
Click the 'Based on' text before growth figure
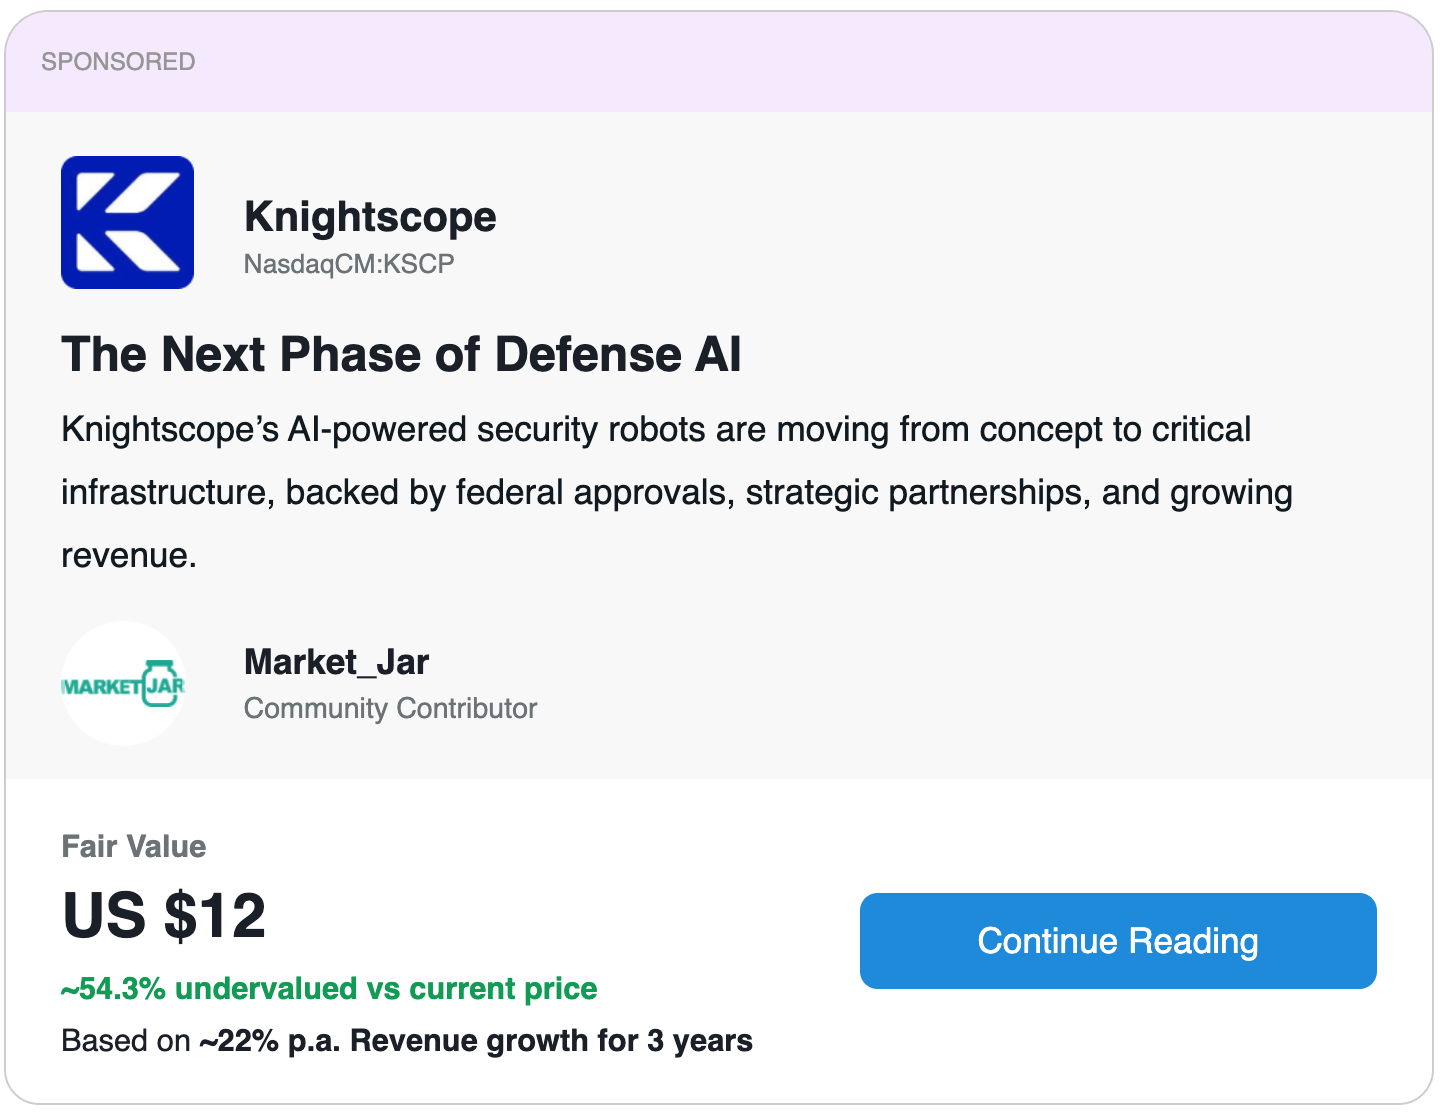pos(126,1041)
